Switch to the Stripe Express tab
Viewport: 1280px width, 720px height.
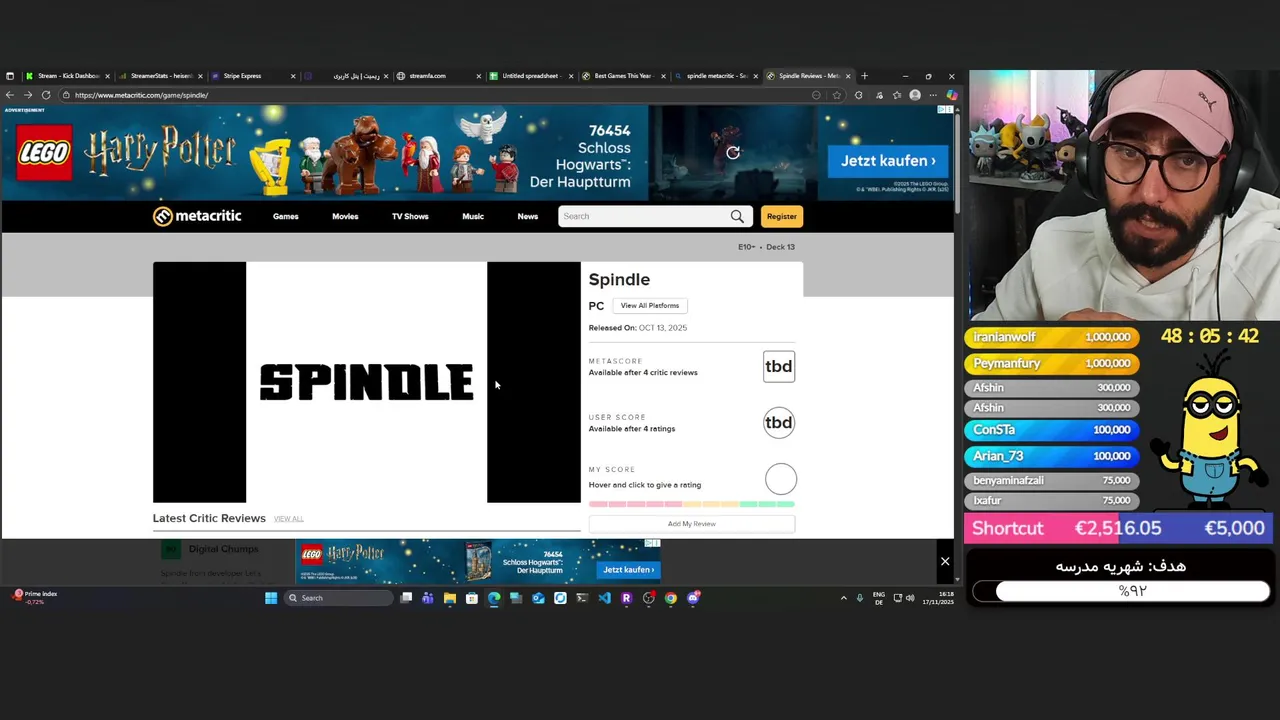[x=254, y=76]
